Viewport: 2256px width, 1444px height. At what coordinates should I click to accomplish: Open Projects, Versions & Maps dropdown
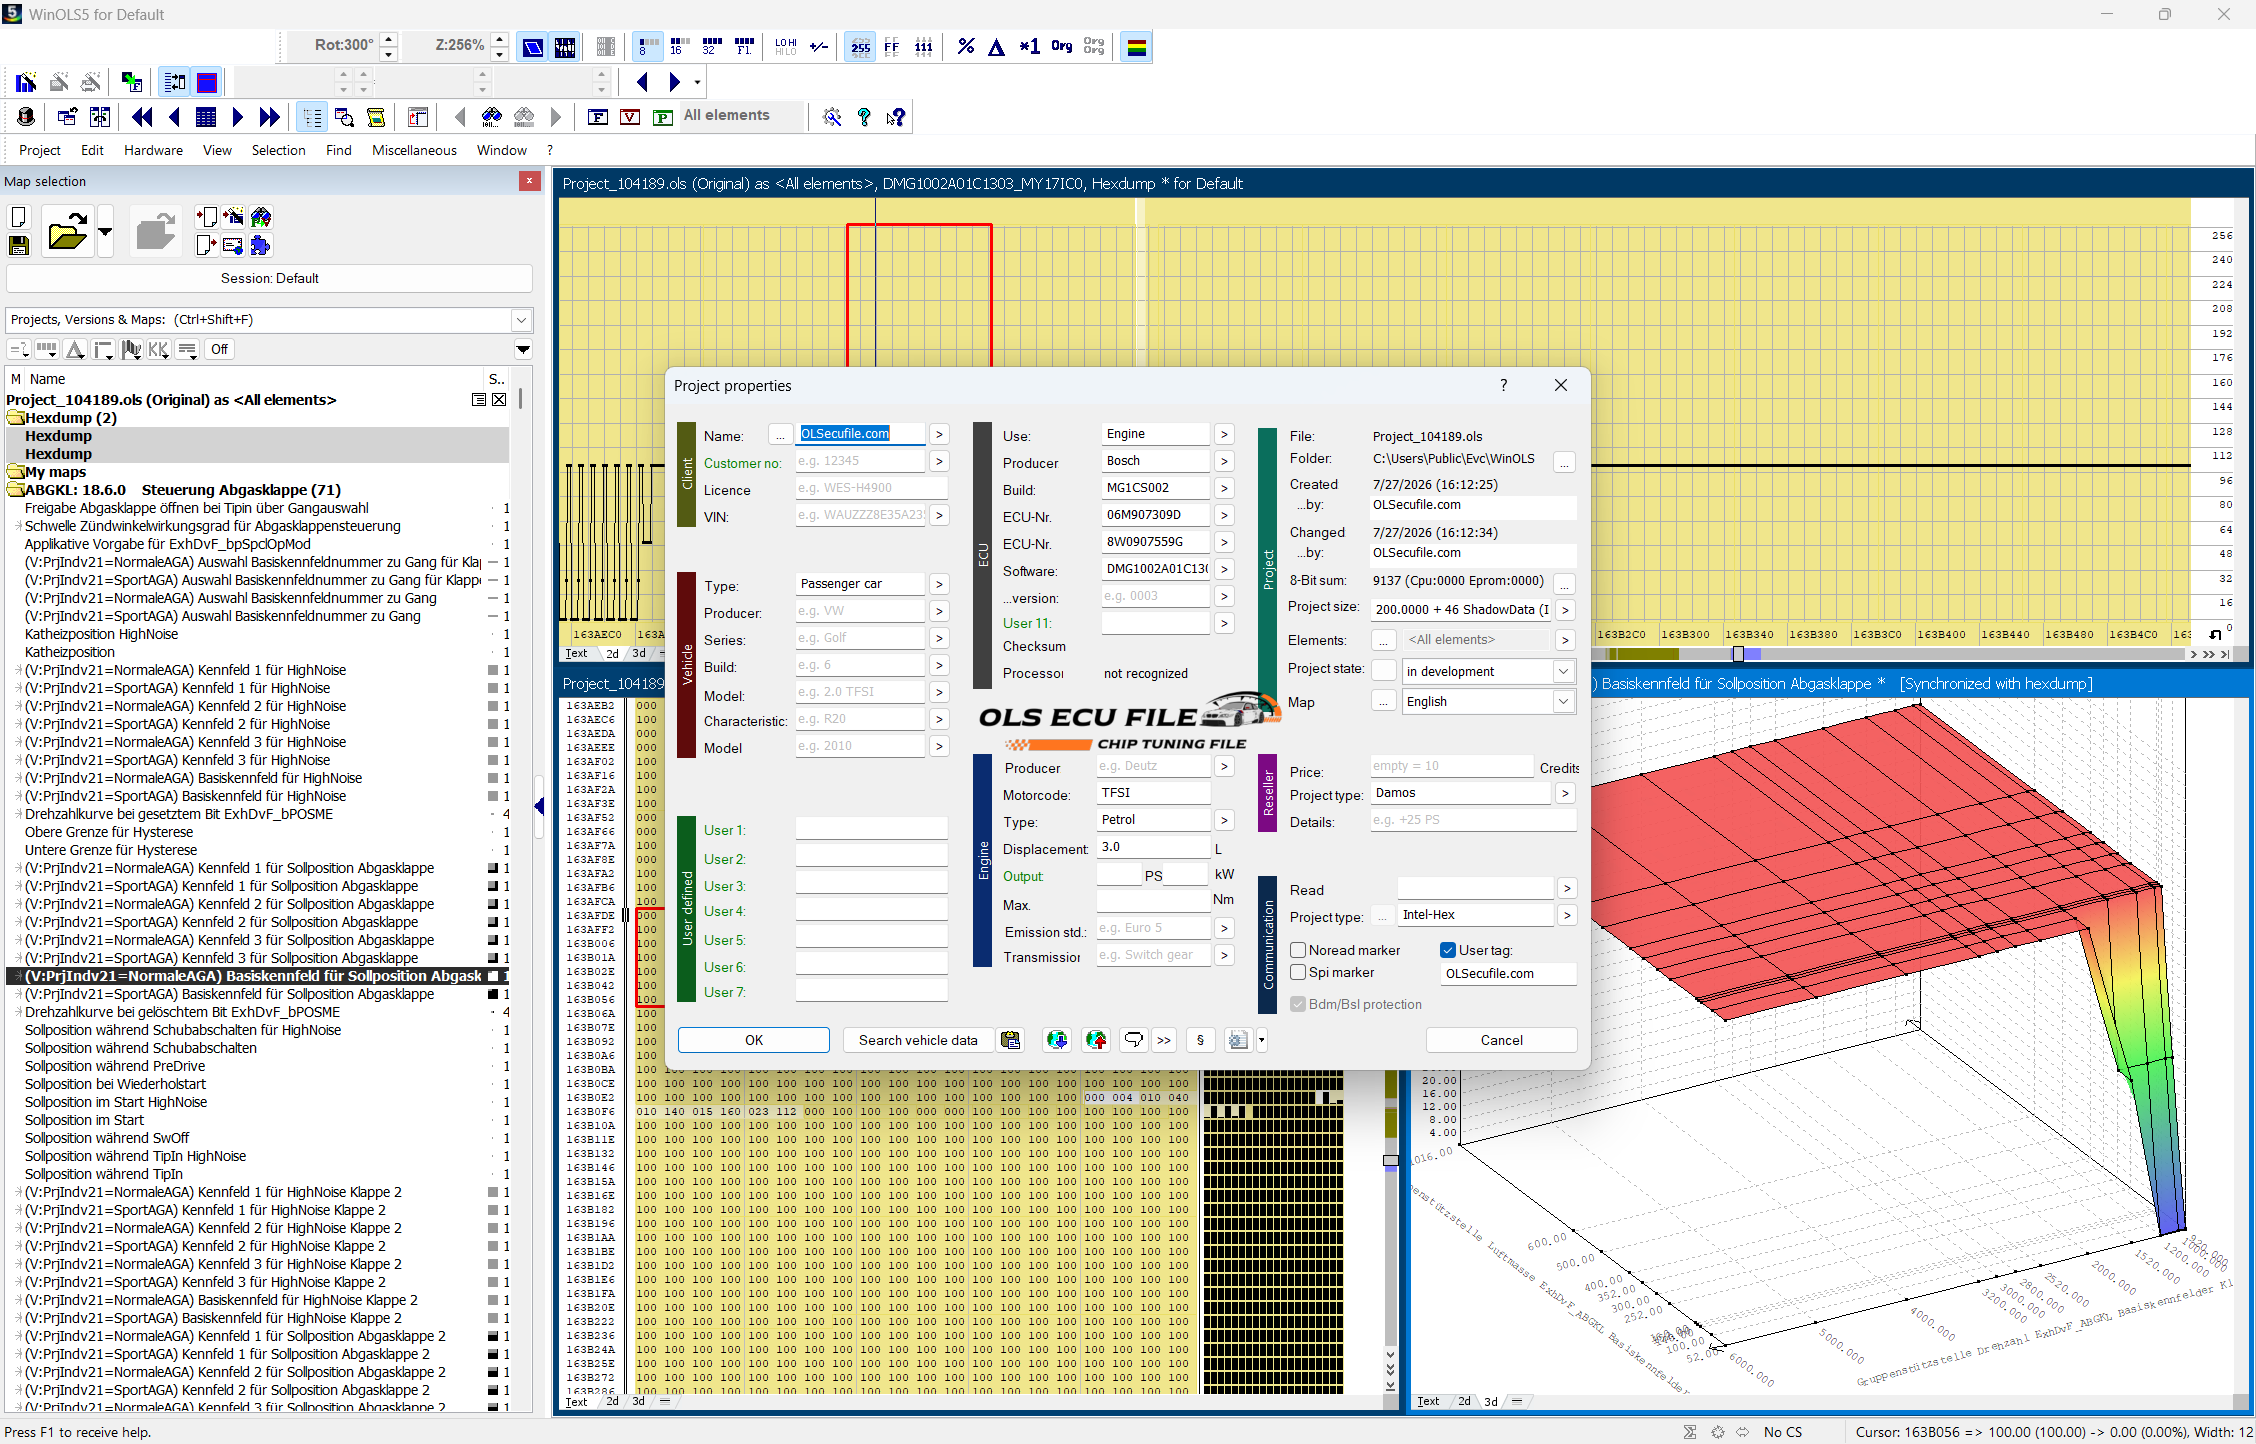(x=521, y=320)
